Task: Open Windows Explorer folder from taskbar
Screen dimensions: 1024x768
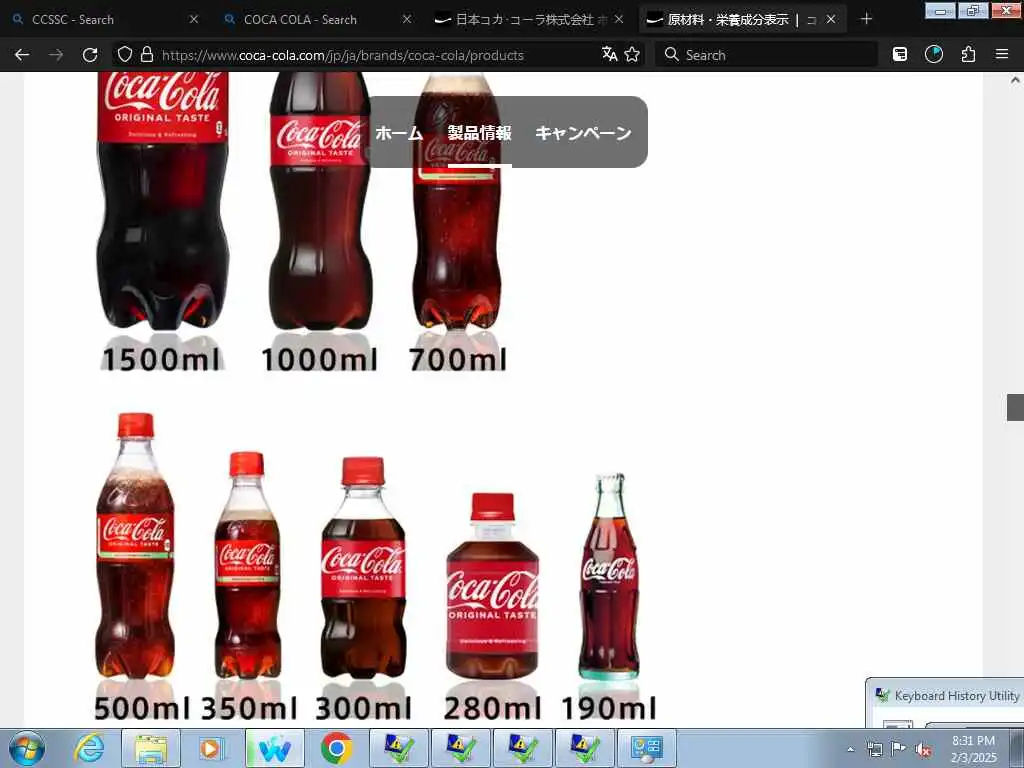Action: pos(152,748)
